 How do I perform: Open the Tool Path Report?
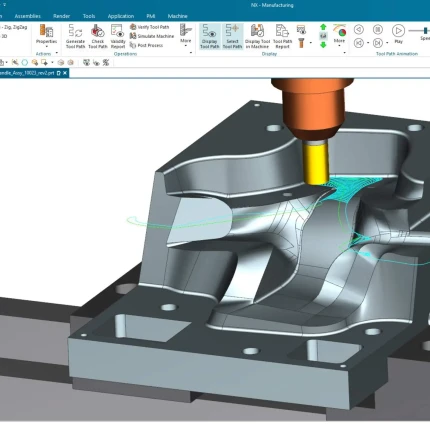pyautogui.click(x=282, y=36)
